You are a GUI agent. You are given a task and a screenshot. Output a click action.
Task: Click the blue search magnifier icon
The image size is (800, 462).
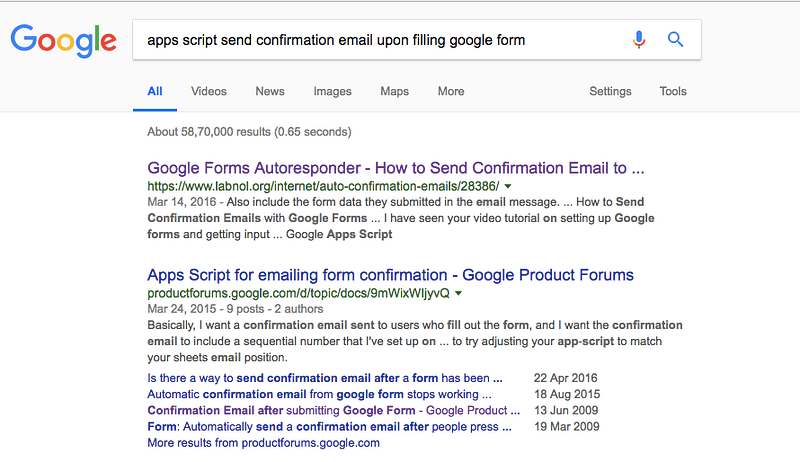click(x=675, y=40)
